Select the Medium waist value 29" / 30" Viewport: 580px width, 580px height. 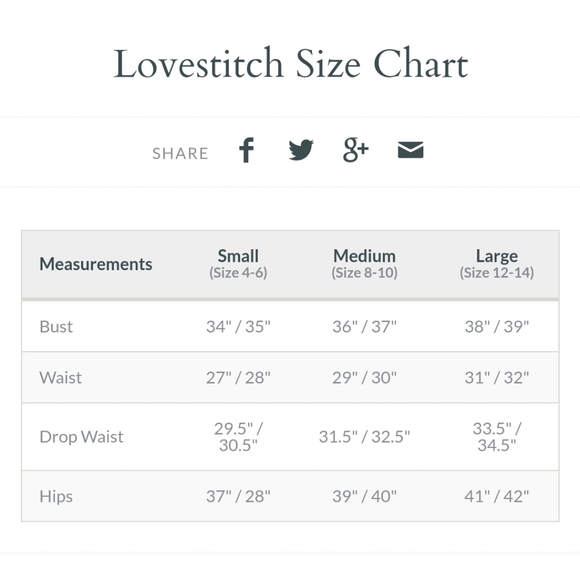click(364, 378)
